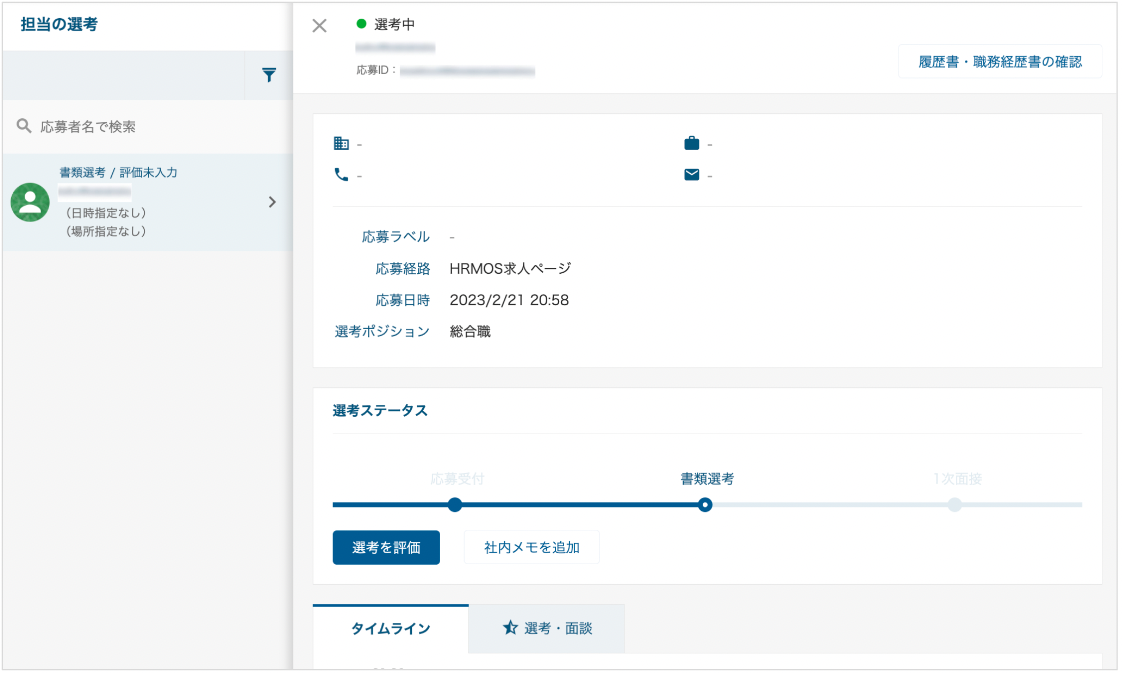Switch to the 選考・面談 tab
1122x673 pixels.
[547, 629]
